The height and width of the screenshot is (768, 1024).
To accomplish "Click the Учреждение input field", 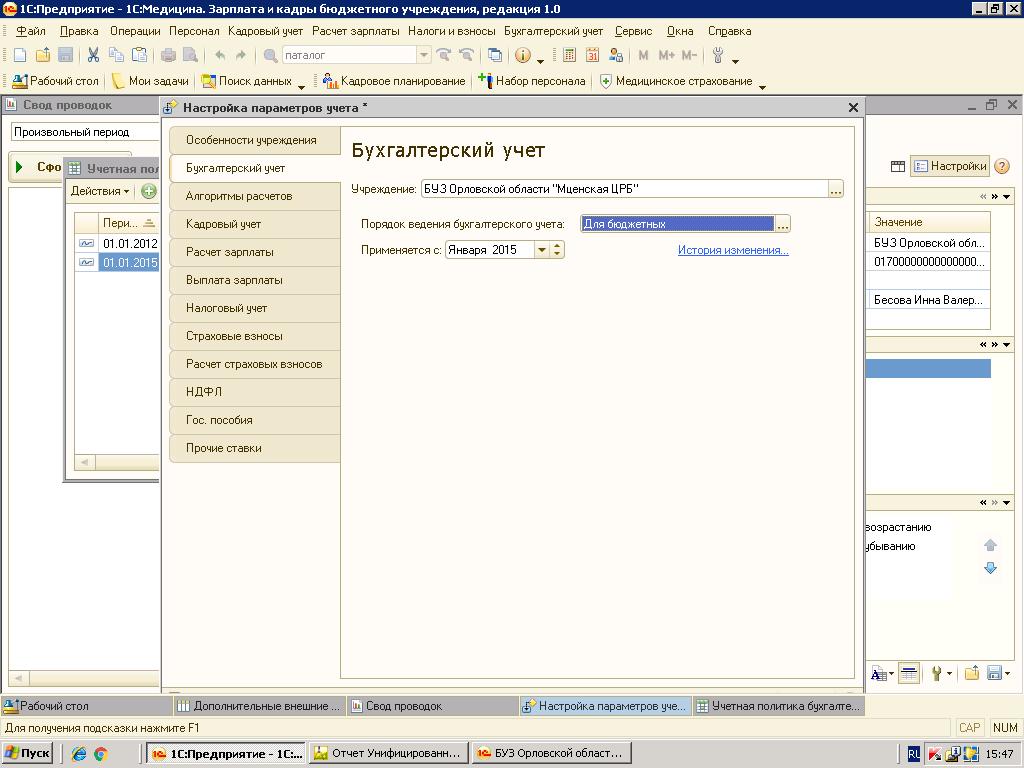I will tap(624, 189).
